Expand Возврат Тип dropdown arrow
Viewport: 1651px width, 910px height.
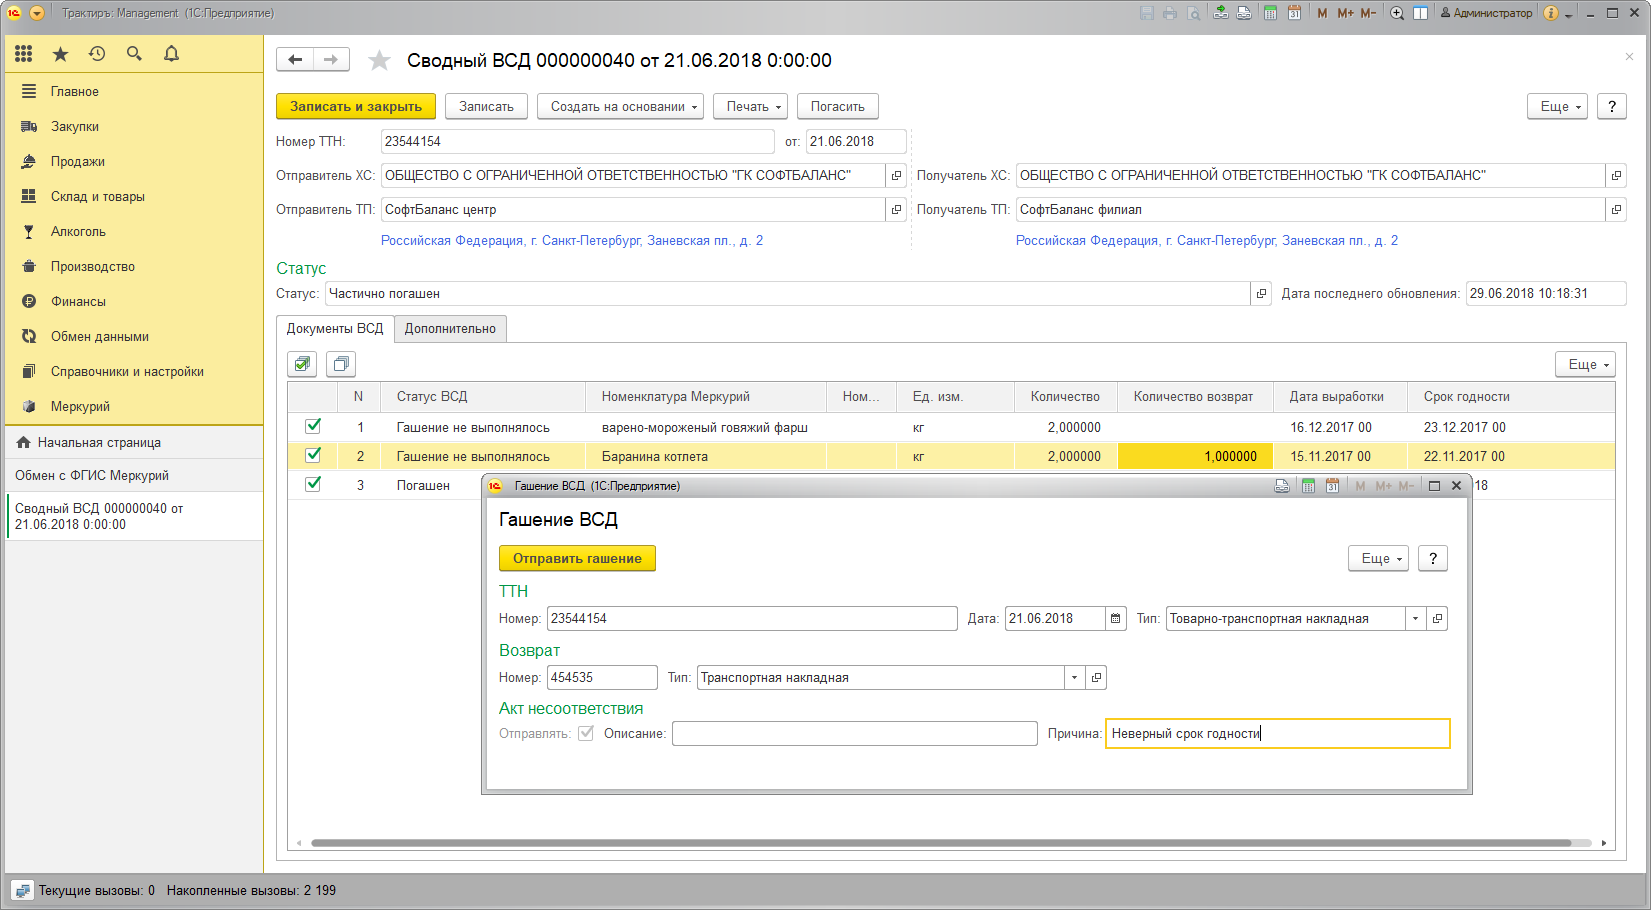[1074, 677]
